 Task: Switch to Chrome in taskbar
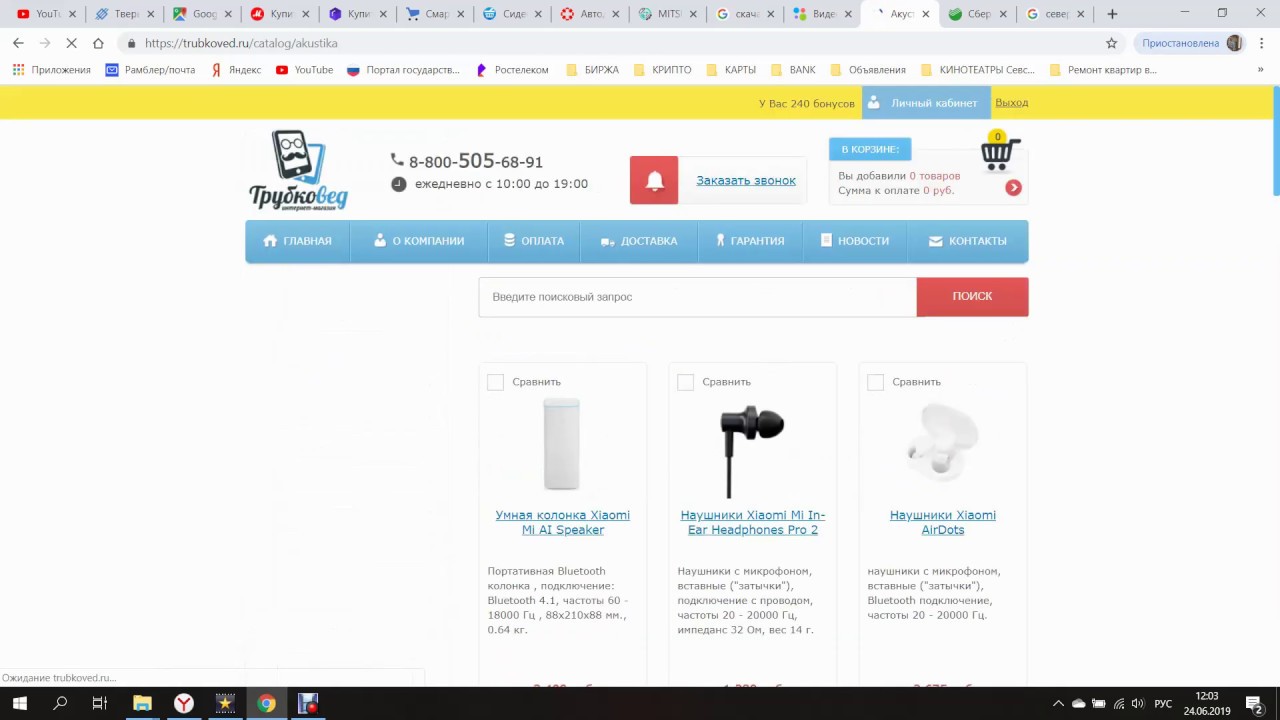(x=266, y=704)
